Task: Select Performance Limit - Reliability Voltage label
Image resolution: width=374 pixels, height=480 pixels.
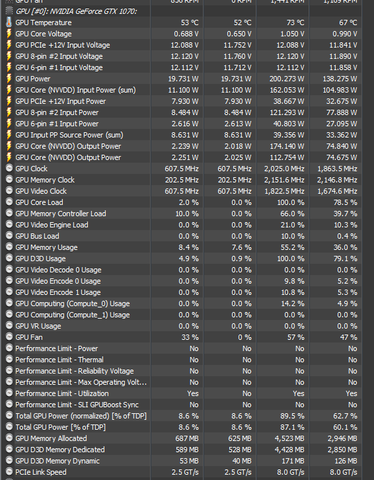Action: pyautogui.click(x=75, y=371)
